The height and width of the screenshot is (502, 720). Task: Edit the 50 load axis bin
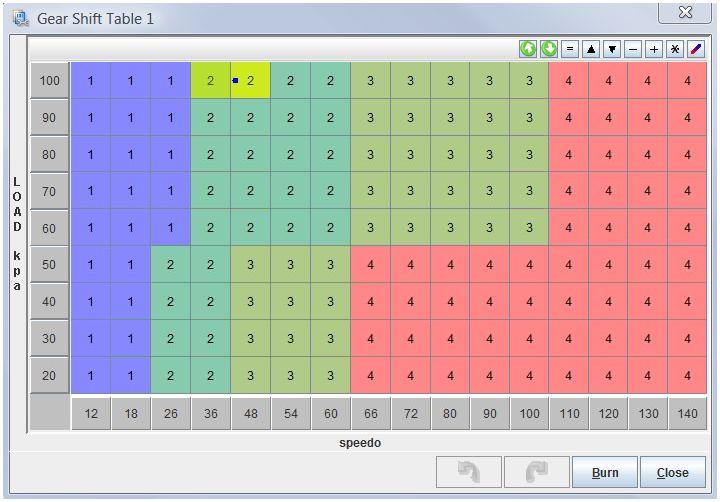point(49,265)
